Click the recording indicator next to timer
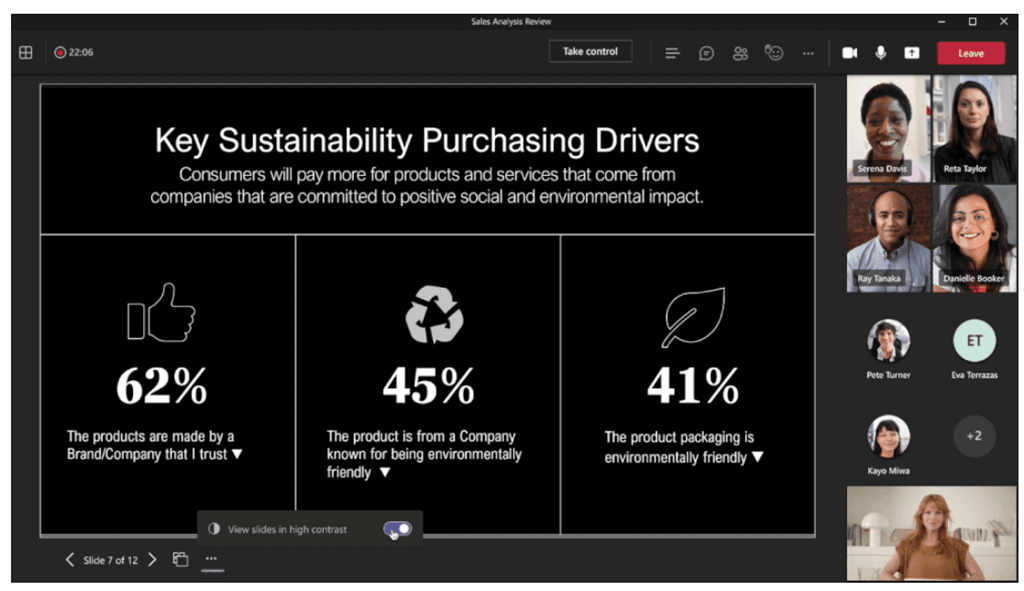Screen dimensions: 1024x591 pos(60,52)
